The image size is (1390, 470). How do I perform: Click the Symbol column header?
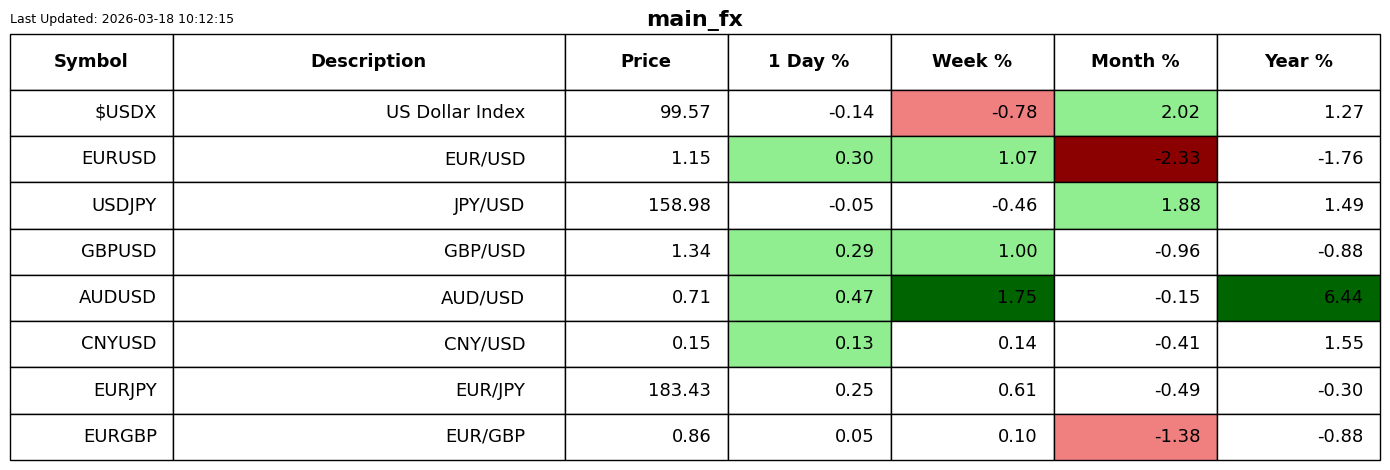point(91,62)
